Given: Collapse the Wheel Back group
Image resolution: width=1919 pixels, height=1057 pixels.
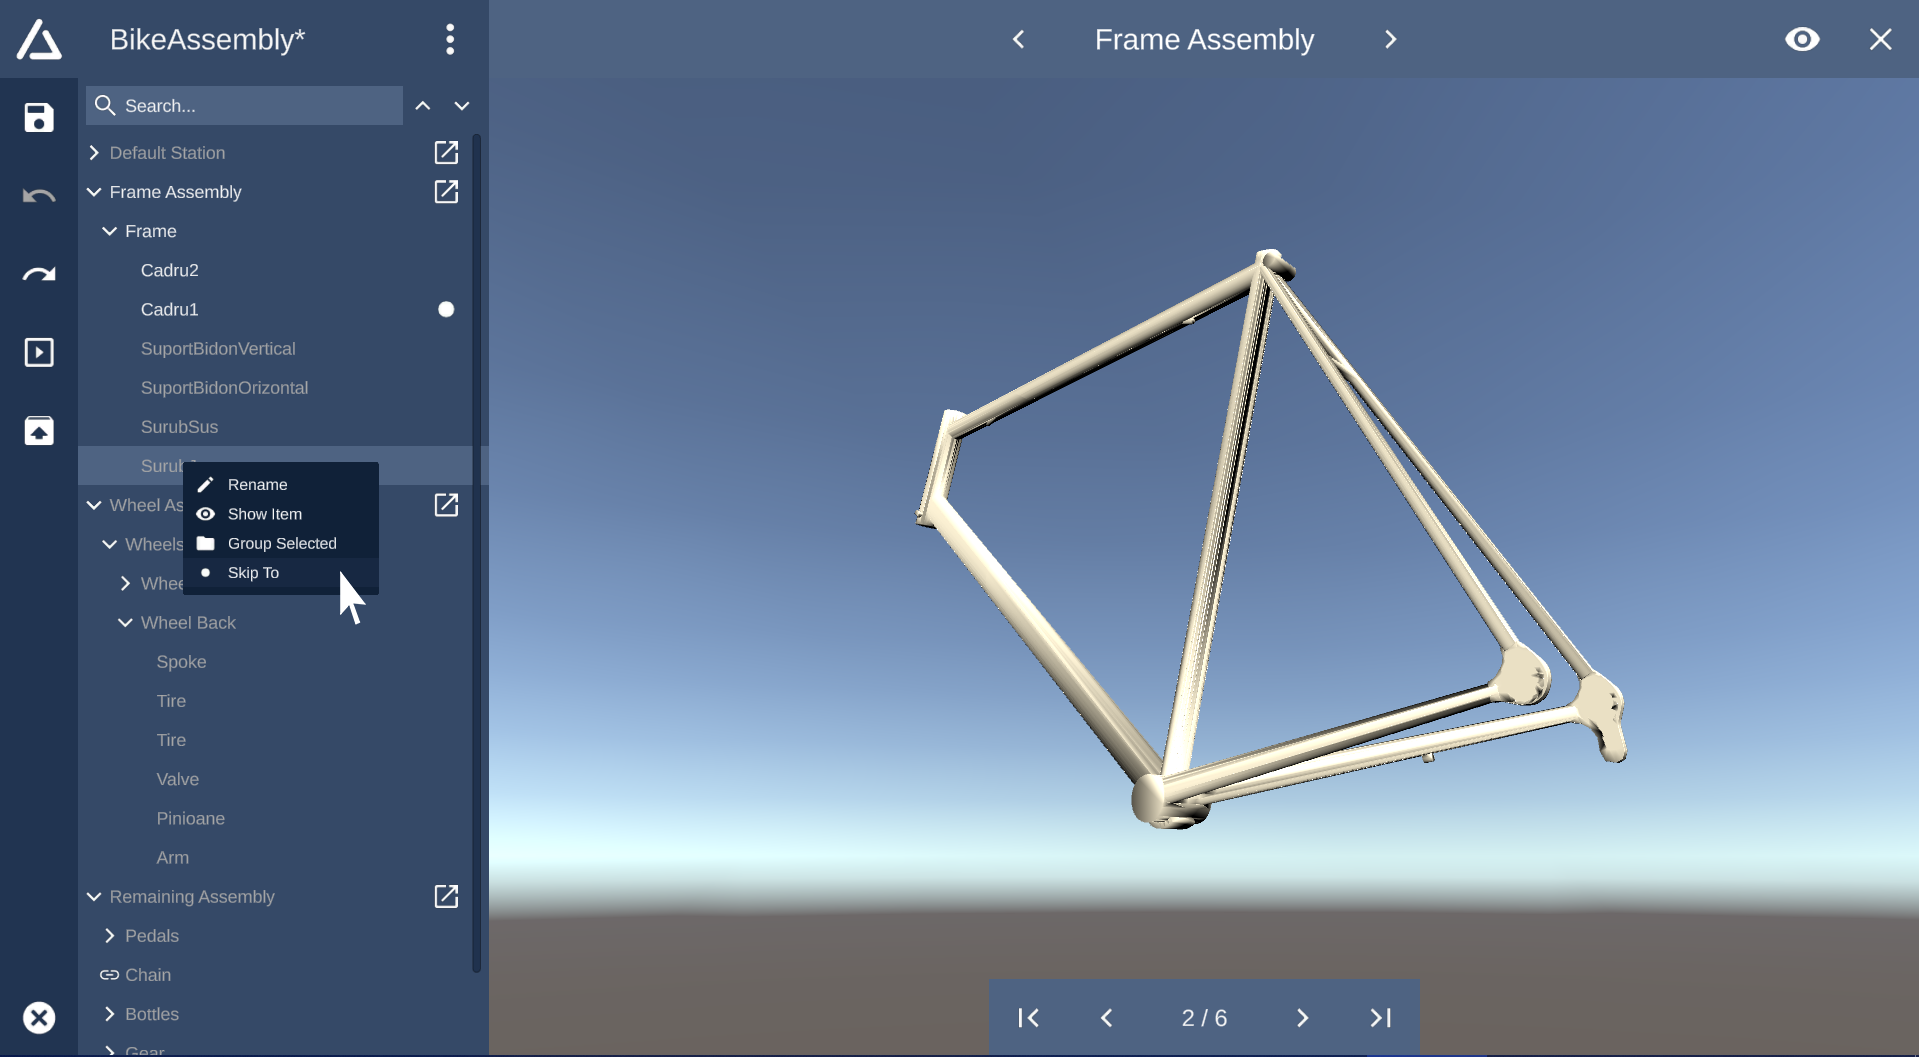Looking at the screenshot, I should pyautogui.click(x=125, y=623).
